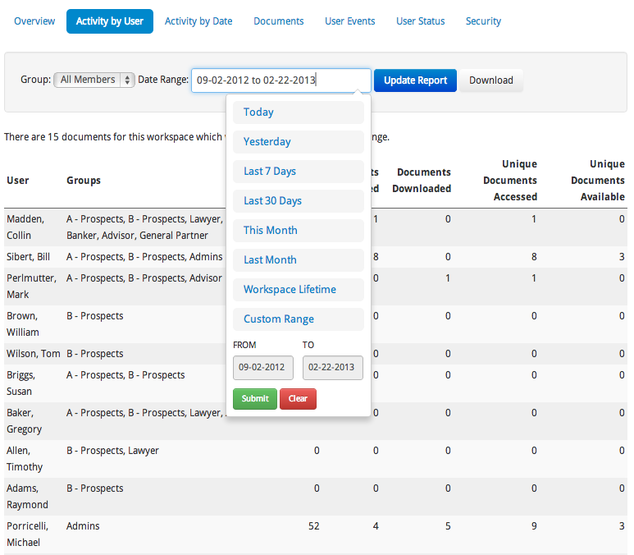Open the User Status tab
The image size is (634, 555).
[420, 21]
